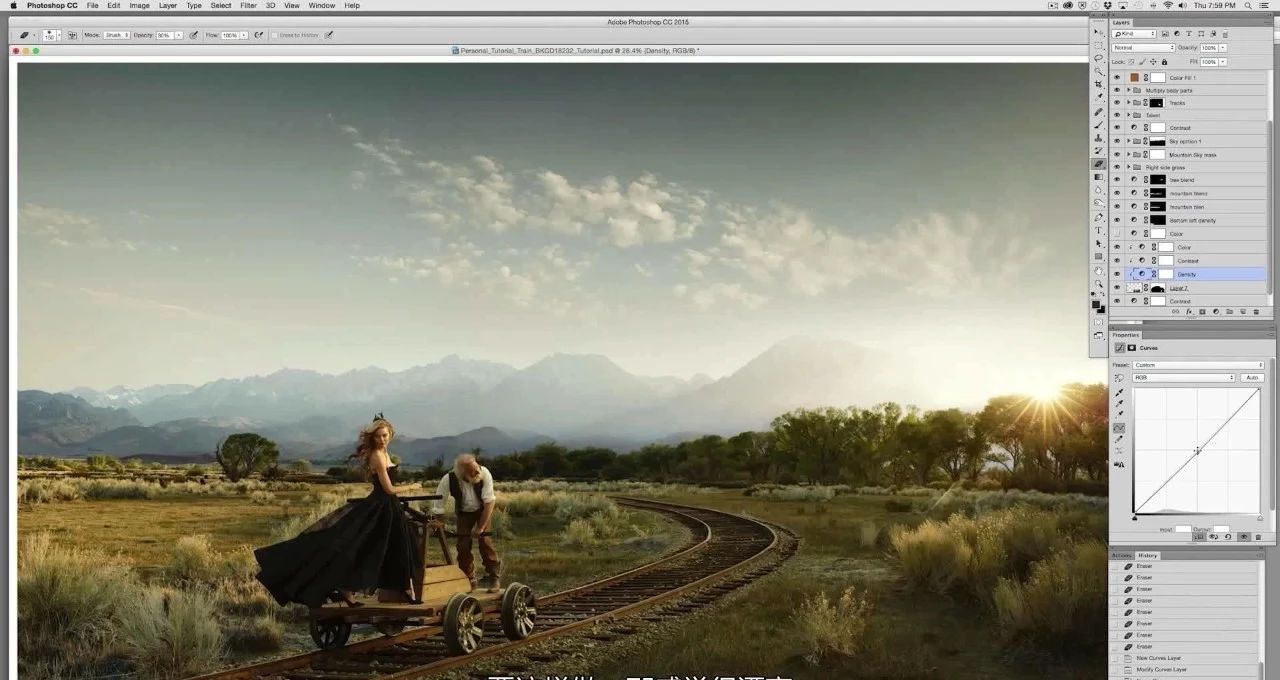Open the Window menu
Viewport: 1280px width, 680px height.
[322, 6]
